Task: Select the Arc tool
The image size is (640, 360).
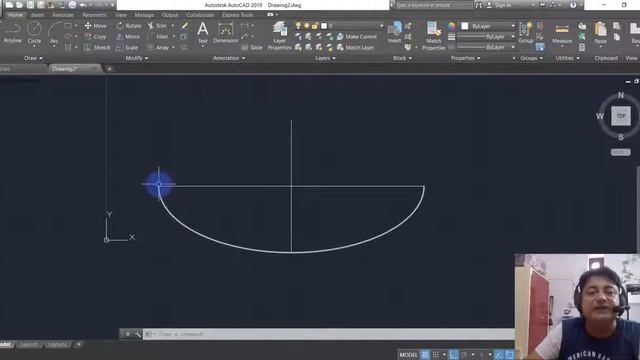Action: click(x=54, y=33)
